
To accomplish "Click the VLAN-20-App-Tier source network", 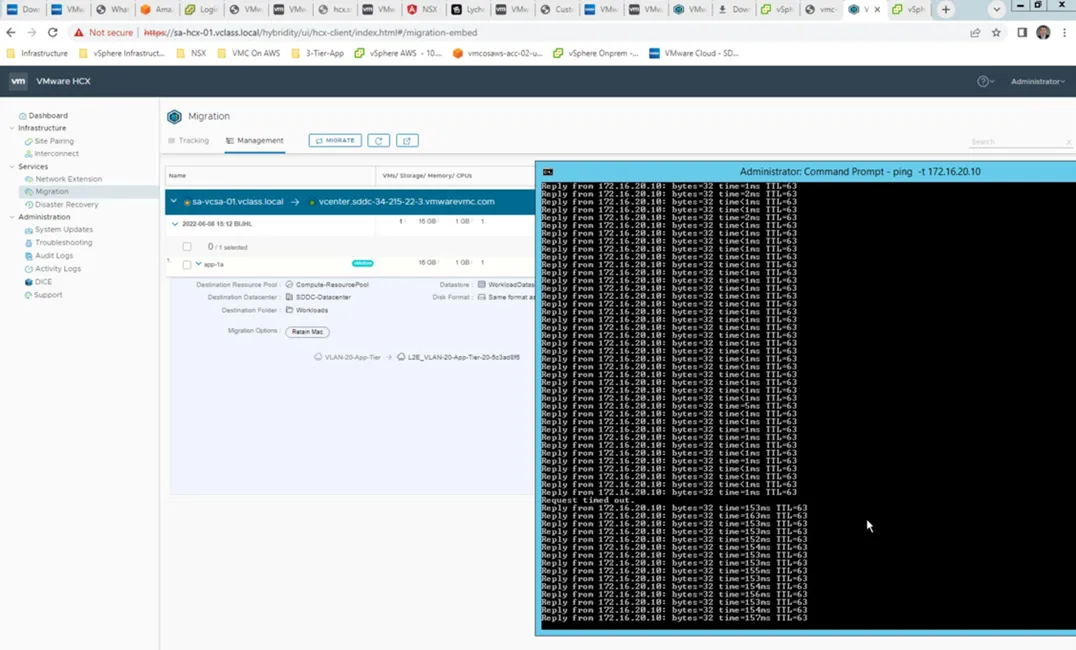I will coord(352,358).
